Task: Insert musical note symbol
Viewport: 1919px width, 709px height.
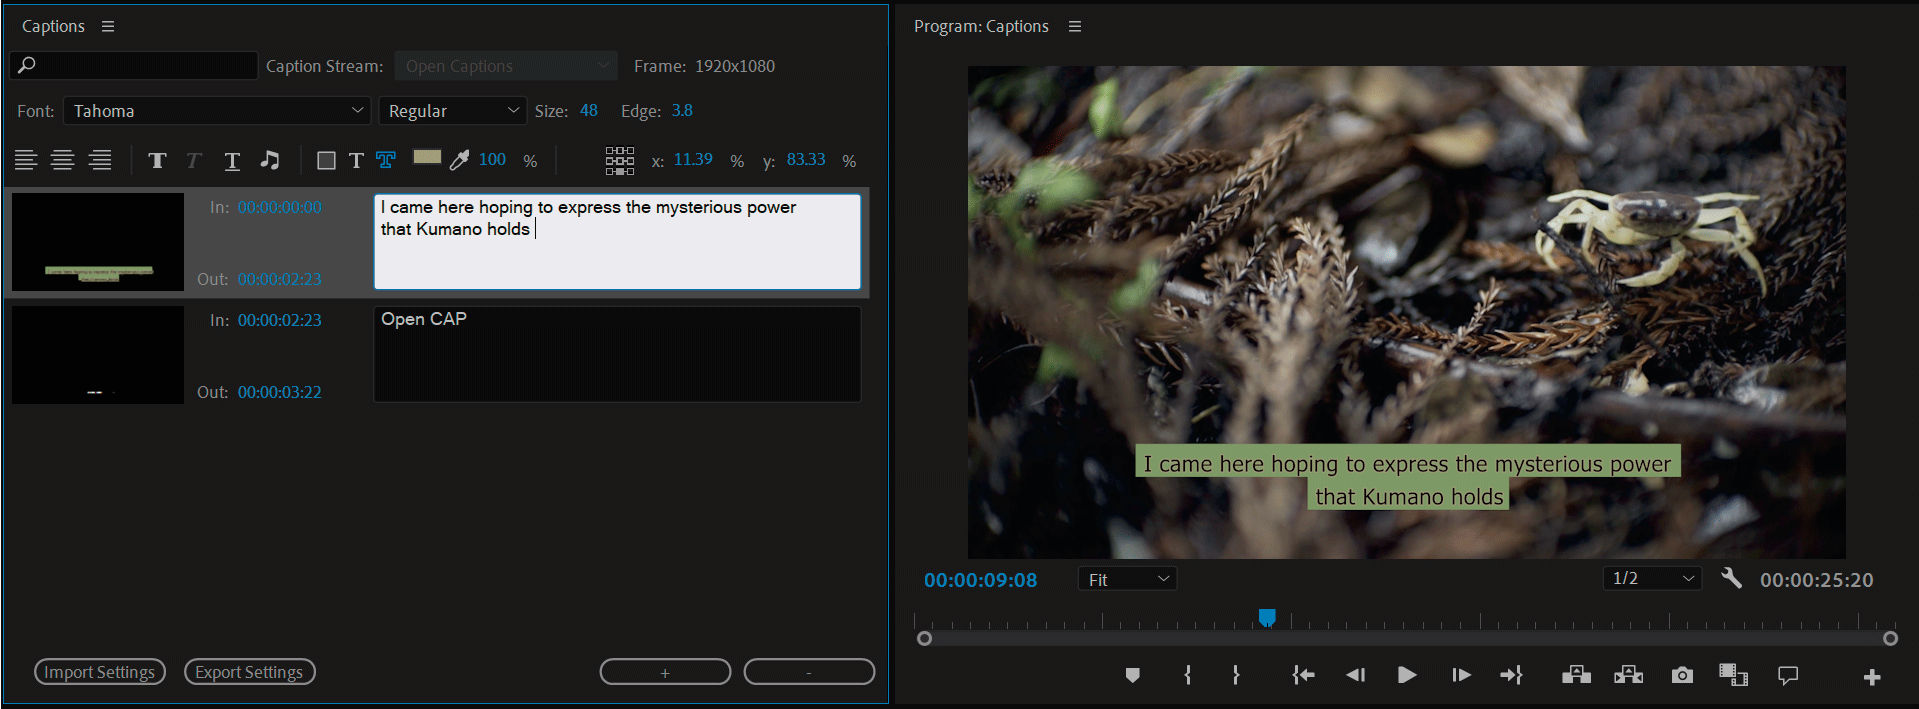Action: point(270,160)
